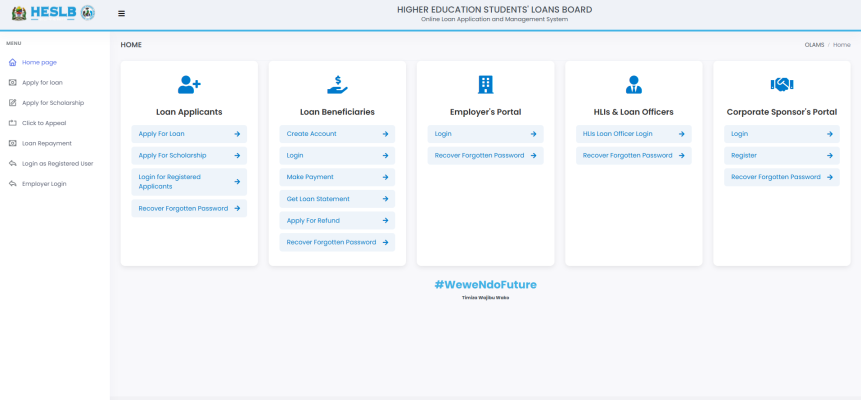
Task: Recover Forgotten Password under Loan Beneficiaries
Action: [331, 242]
